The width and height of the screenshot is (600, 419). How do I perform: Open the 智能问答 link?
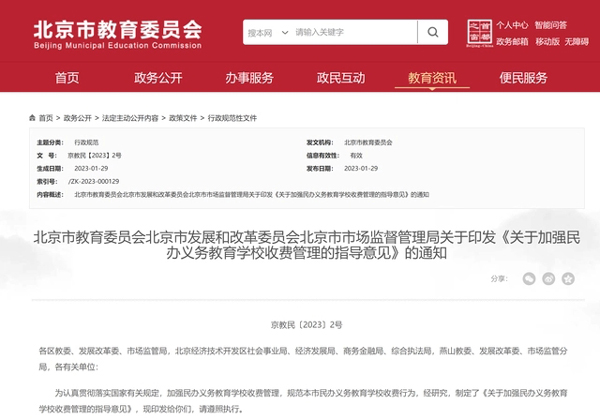(x=551, y=25)
